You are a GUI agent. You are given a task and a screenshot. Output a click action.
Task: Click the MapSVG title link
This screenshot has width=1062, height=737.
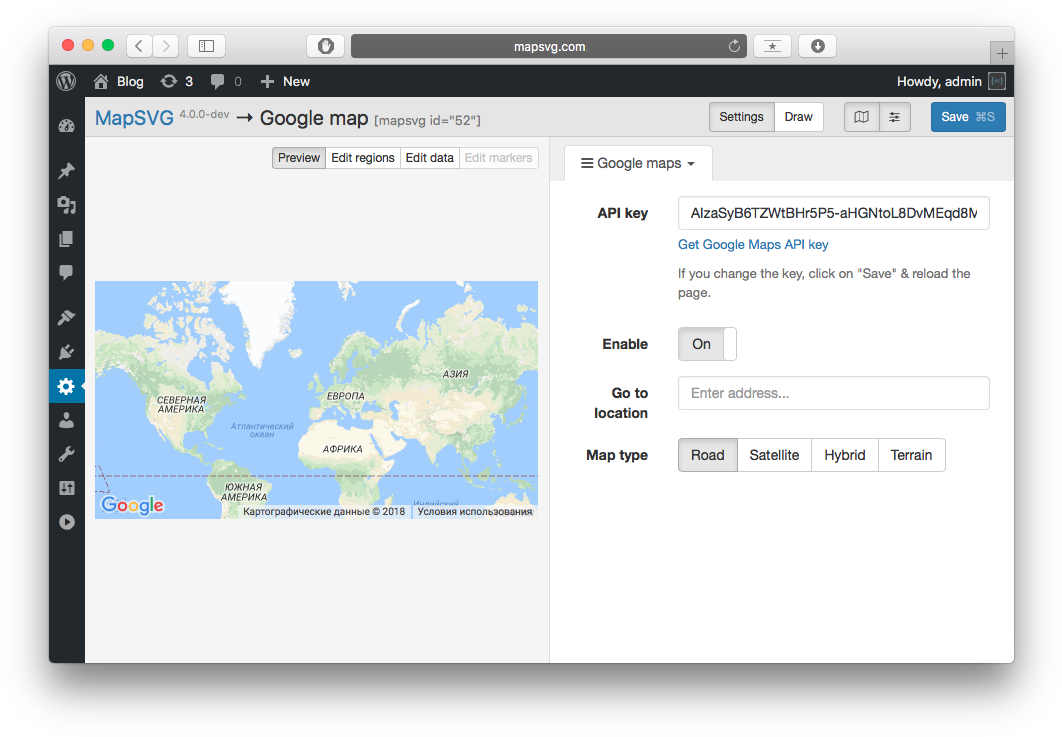[134, 118]
